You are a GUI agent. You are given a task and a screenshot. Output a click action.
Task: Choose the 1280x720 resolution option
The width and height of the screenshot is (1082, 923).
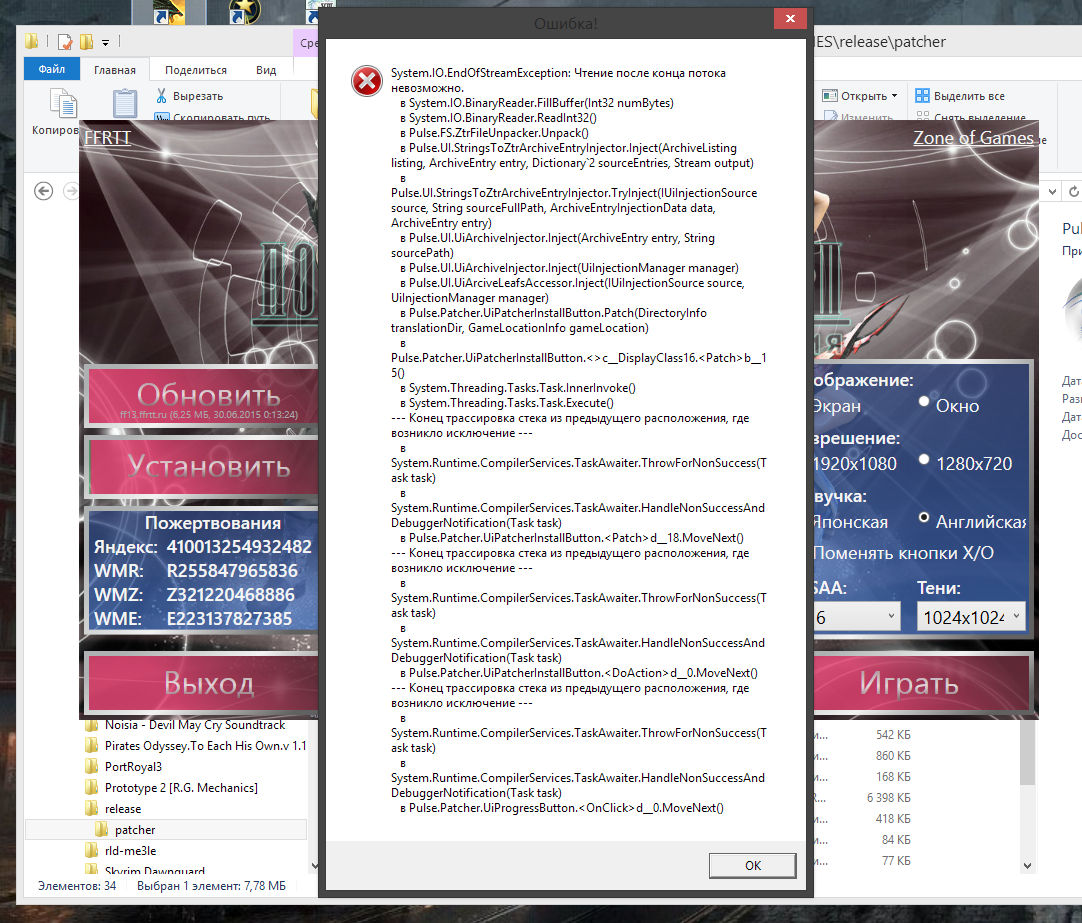[924, 460]
